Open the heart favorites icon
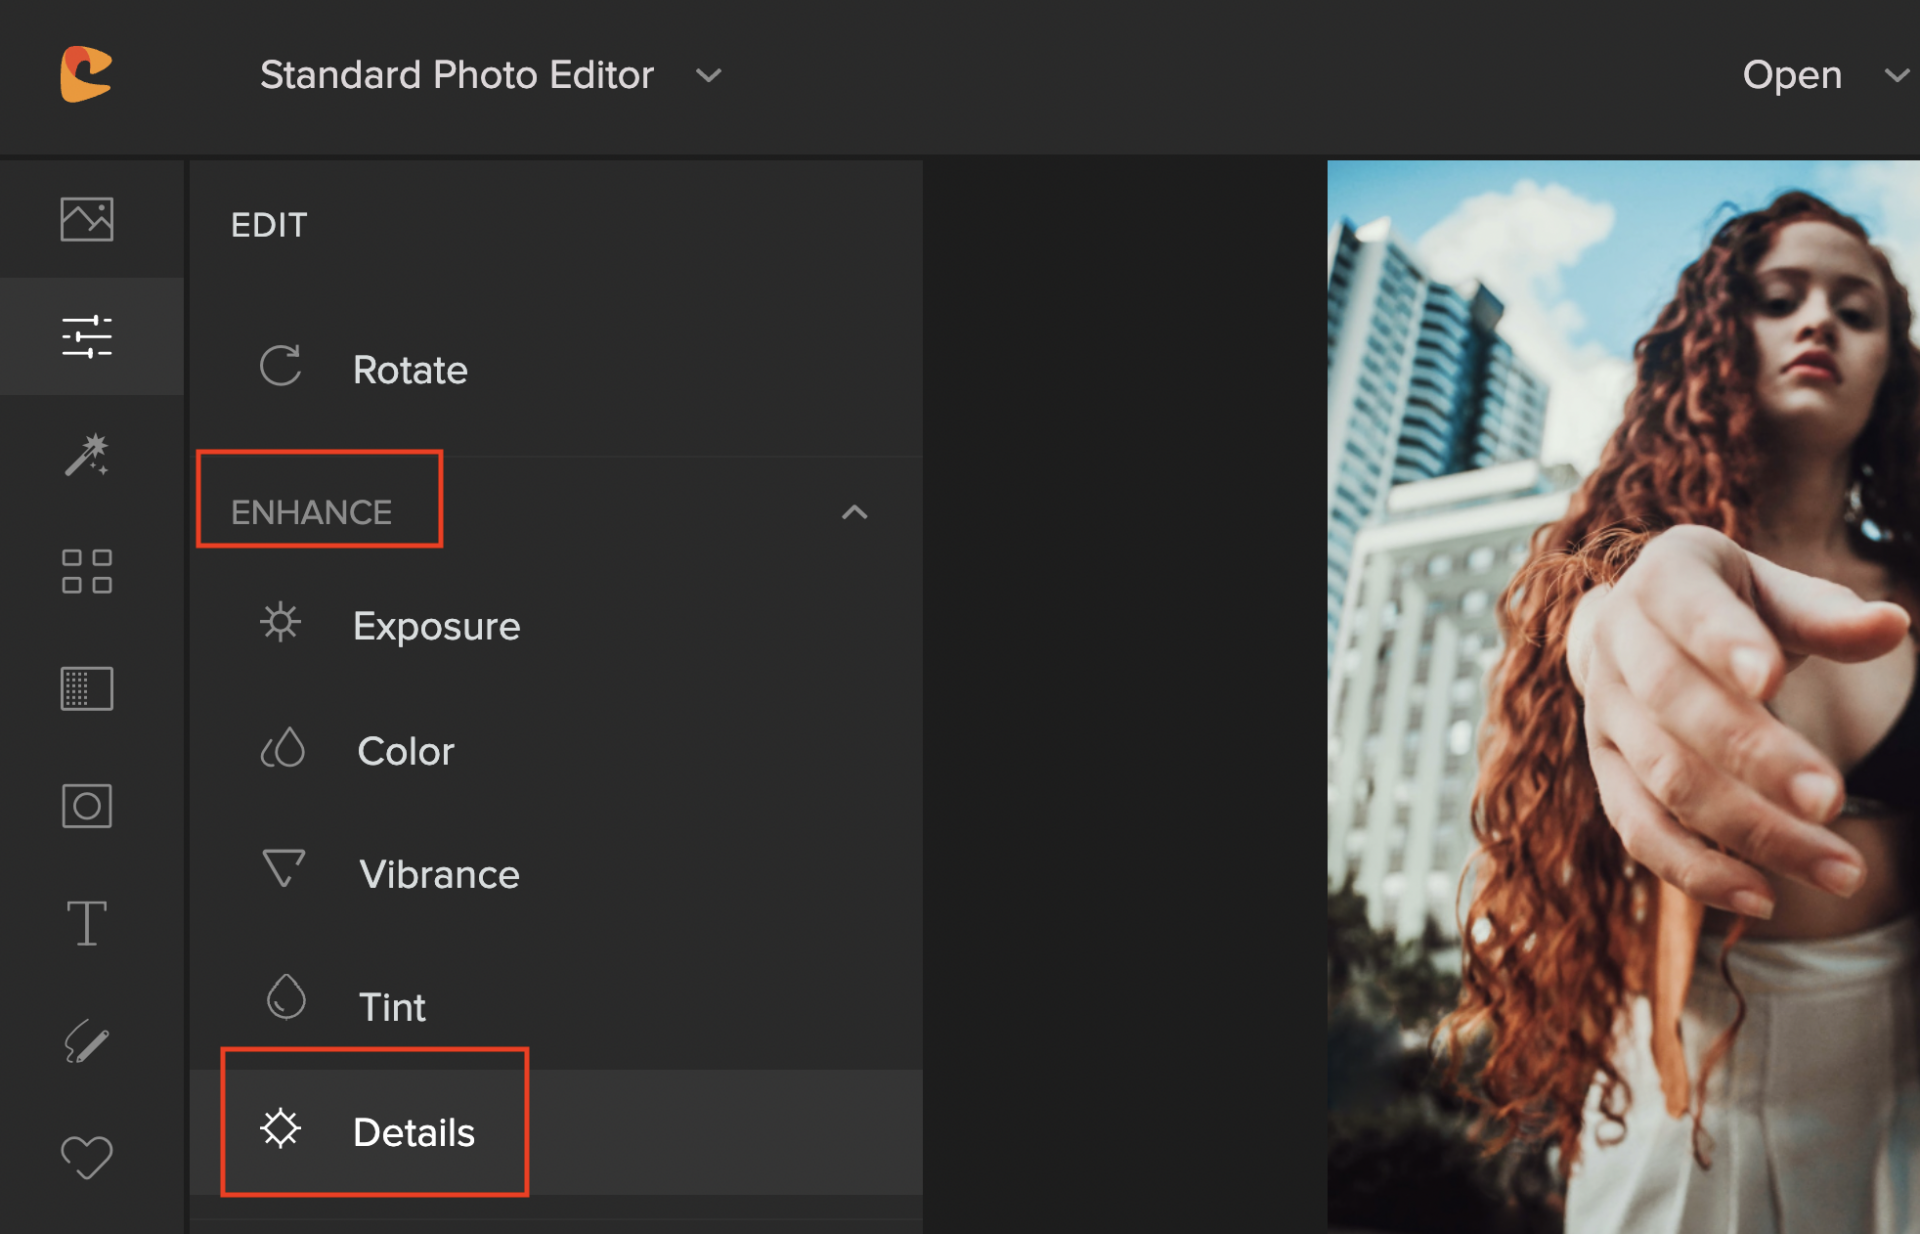 click(87, 1157)
